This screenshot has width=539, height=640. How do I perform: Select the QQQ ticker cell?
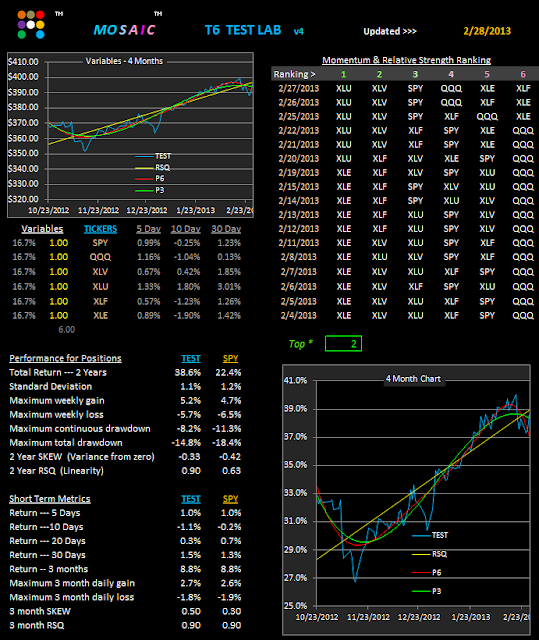100,257
